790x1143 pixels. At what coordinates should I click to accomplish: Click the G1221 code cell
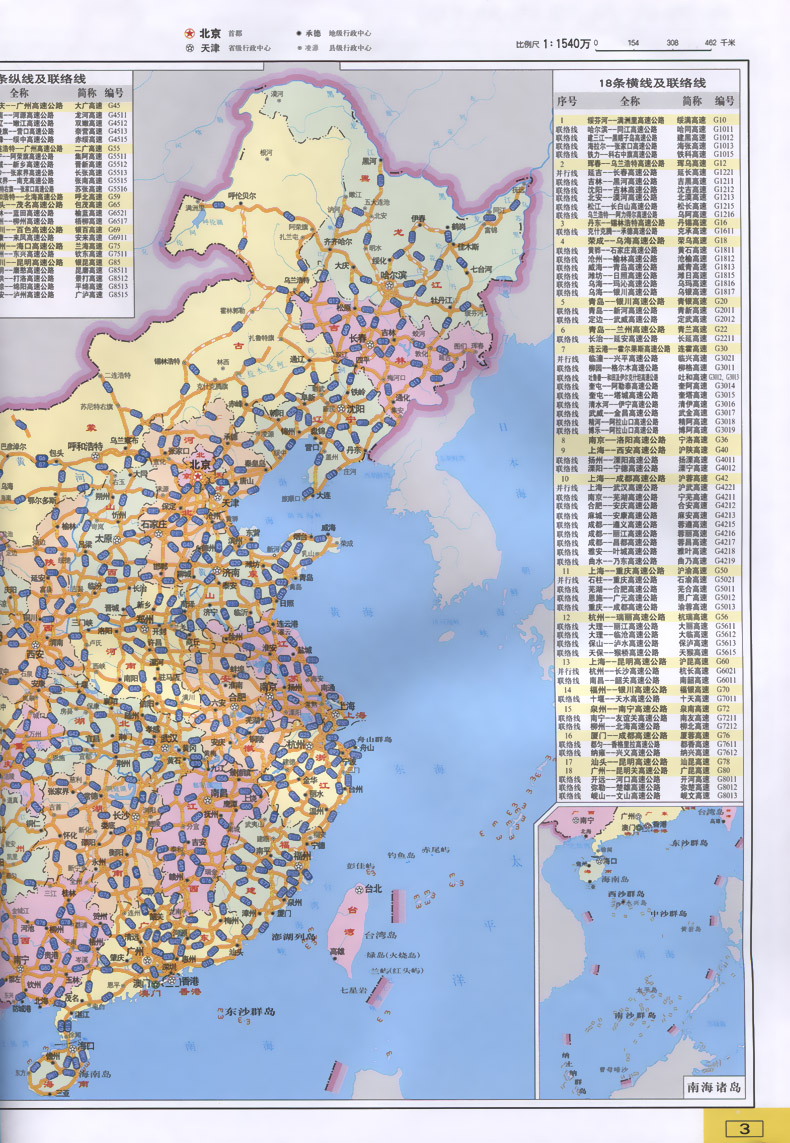click(x=724, y=173)
